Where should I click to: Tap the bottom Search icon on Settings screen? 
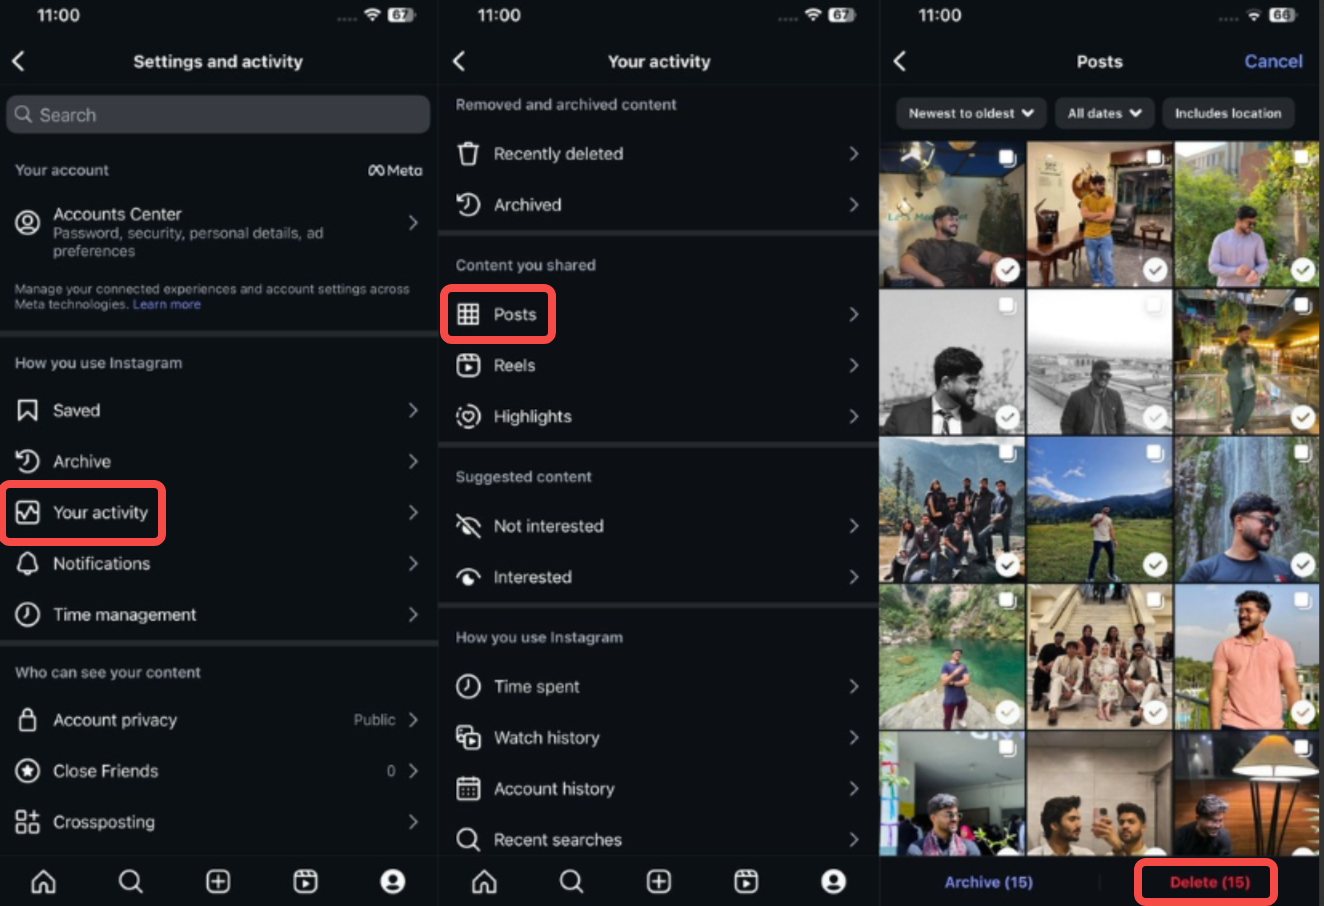[131, 881]
